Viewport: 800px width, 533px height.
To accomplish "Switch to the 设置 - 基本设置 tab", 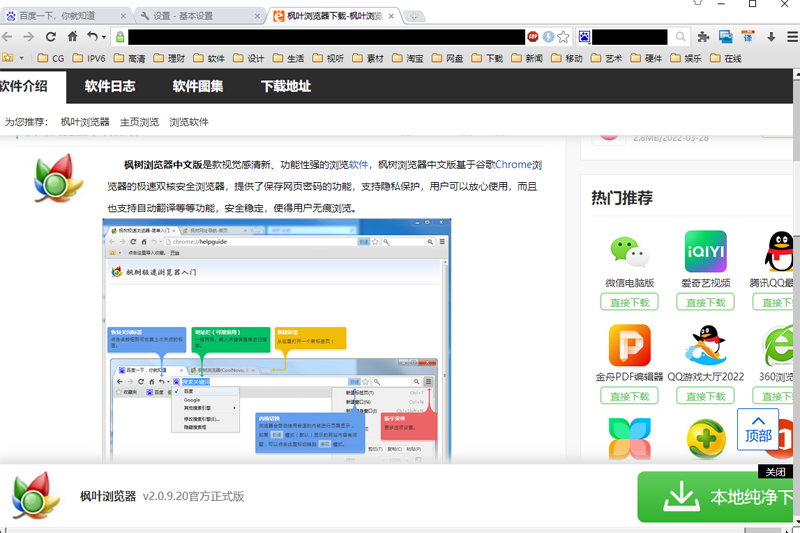I will tap(199, 16).
